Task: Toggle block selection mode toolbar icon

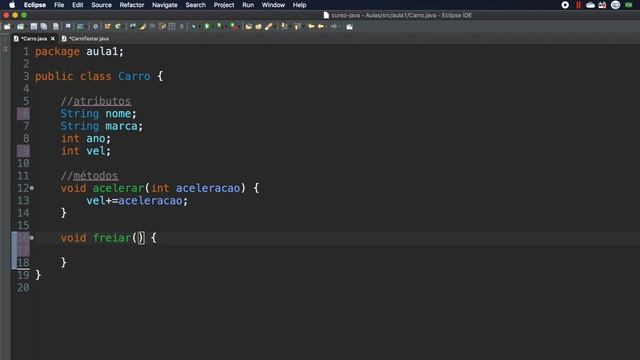Action: (x=172, y=27)
